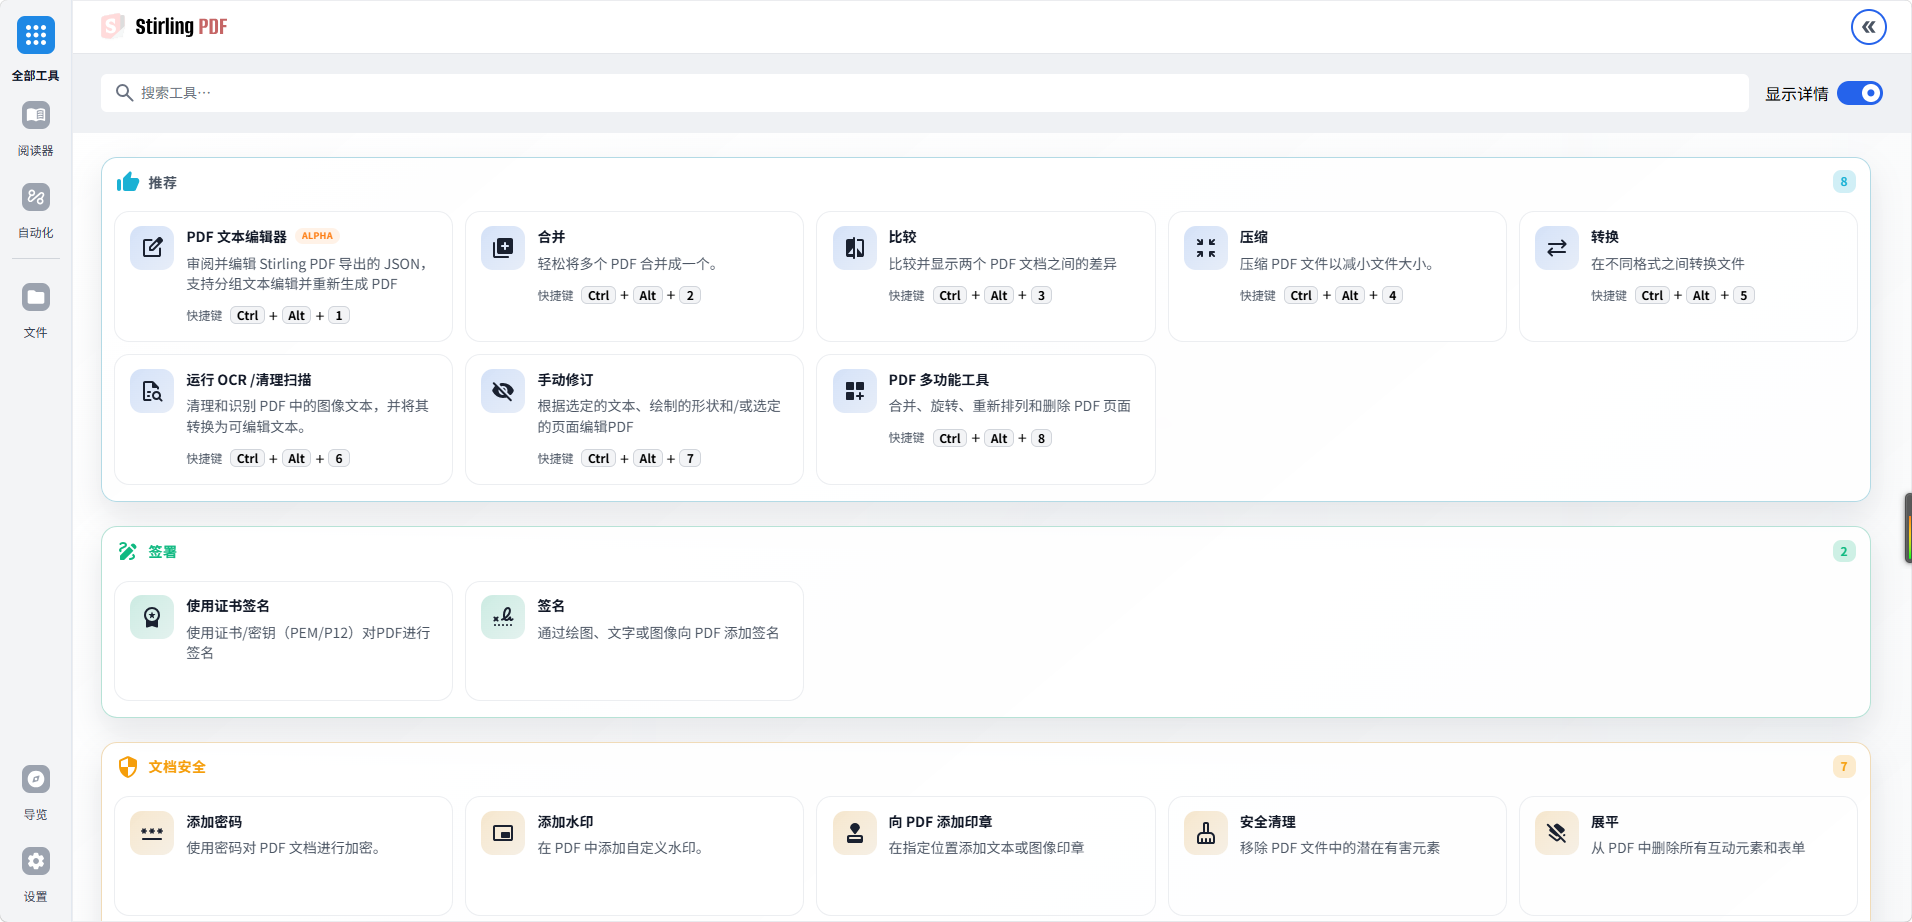Click the 向 PDF 添加印章 stamp icon
1912x922 pixels.
coord(855,833)
